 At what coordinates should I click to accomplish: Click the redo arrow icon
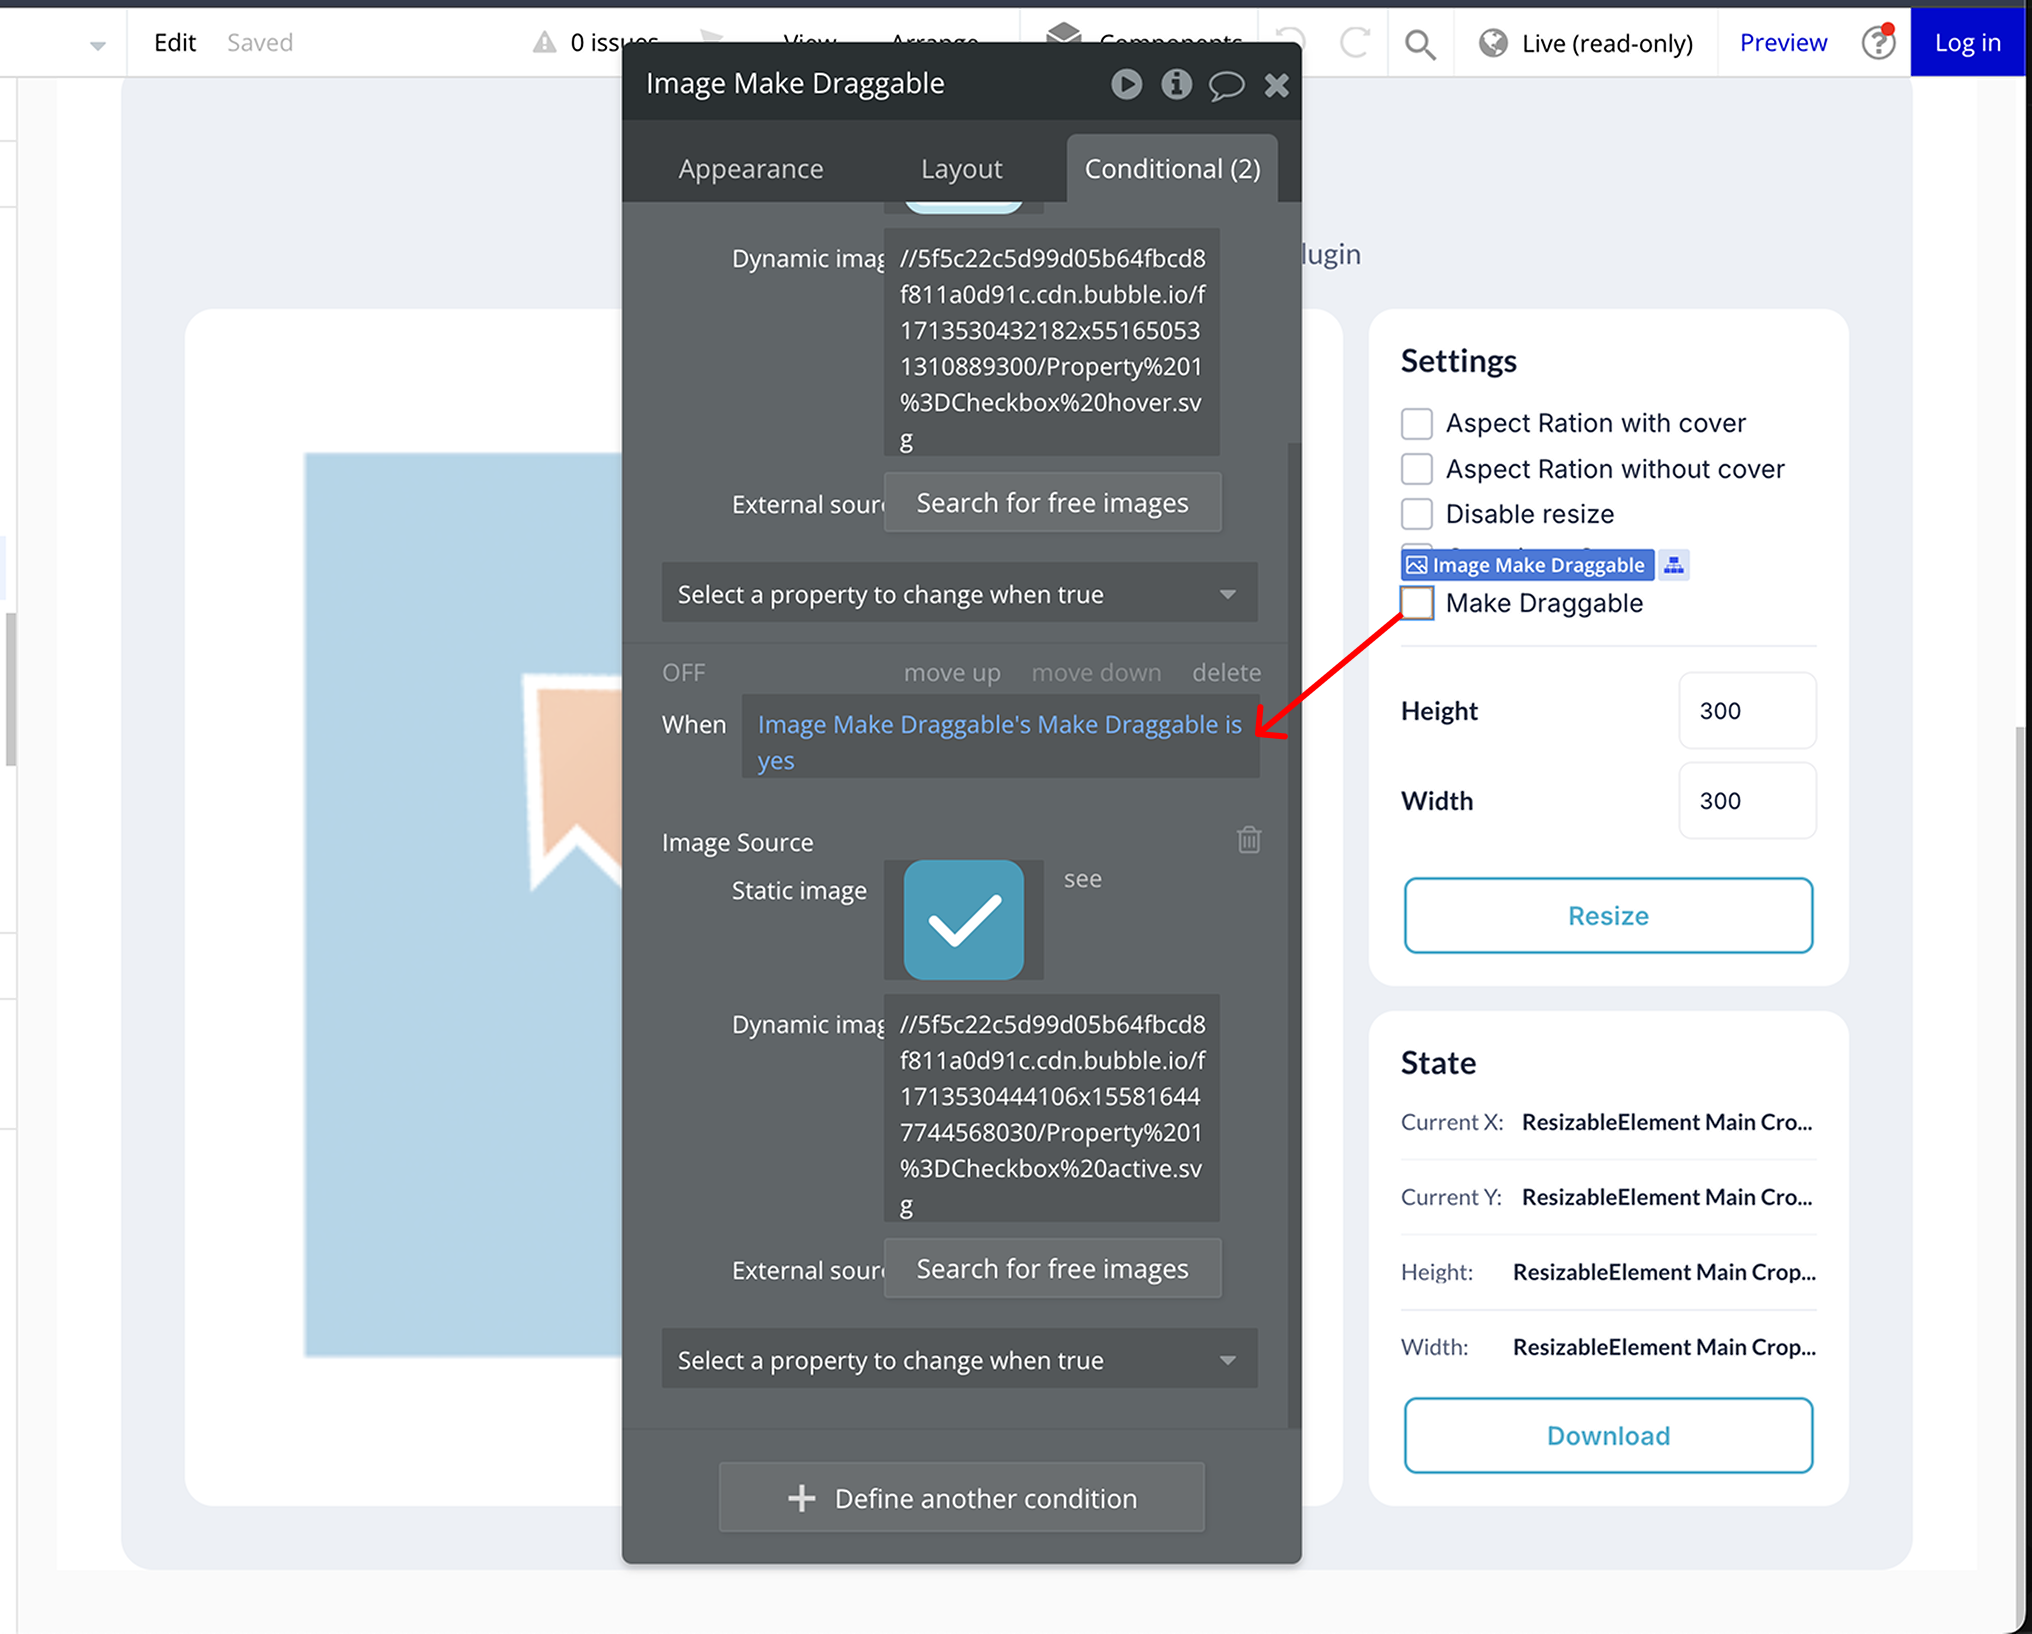pos(1355,43)
